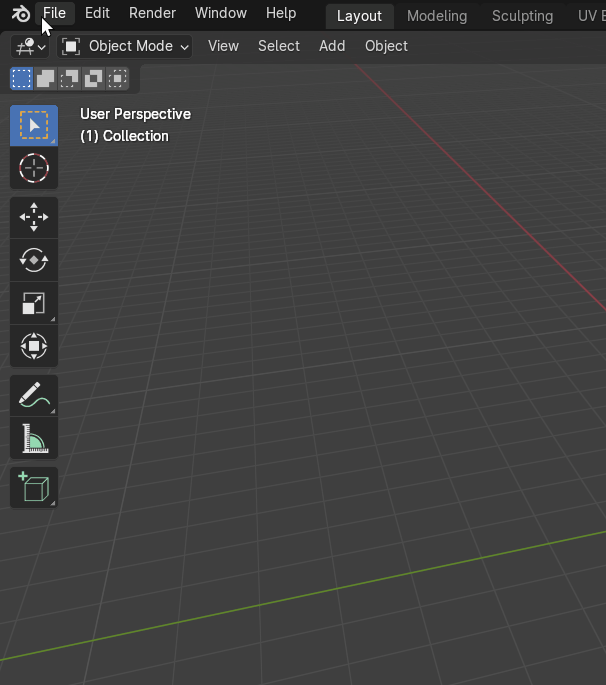This screenshot has width=606, height=685.
Task: Open the File menu
Action: tap(55, 13)
